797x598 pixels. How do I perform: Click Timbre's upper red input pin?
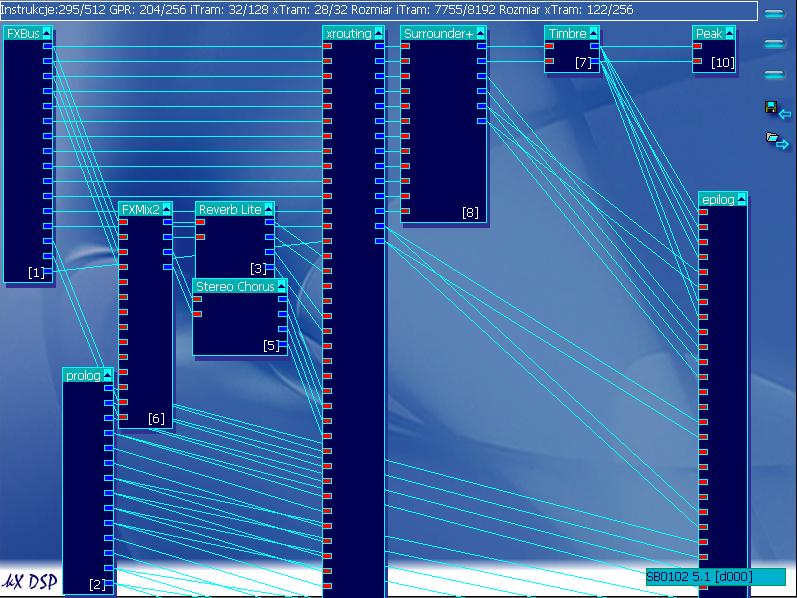tap(549, 46)
